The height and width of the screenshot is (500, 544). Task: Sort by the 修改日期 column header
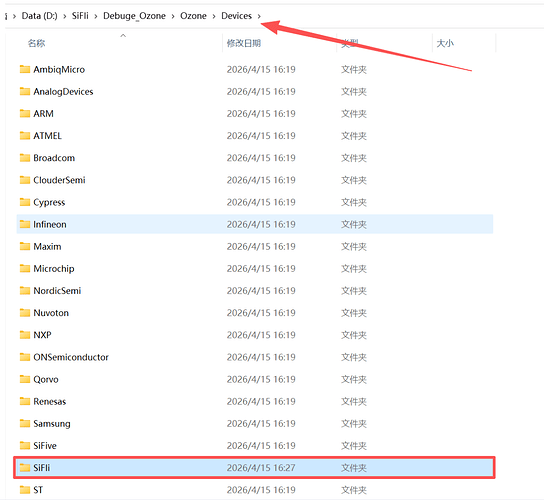tap(244, 43)
